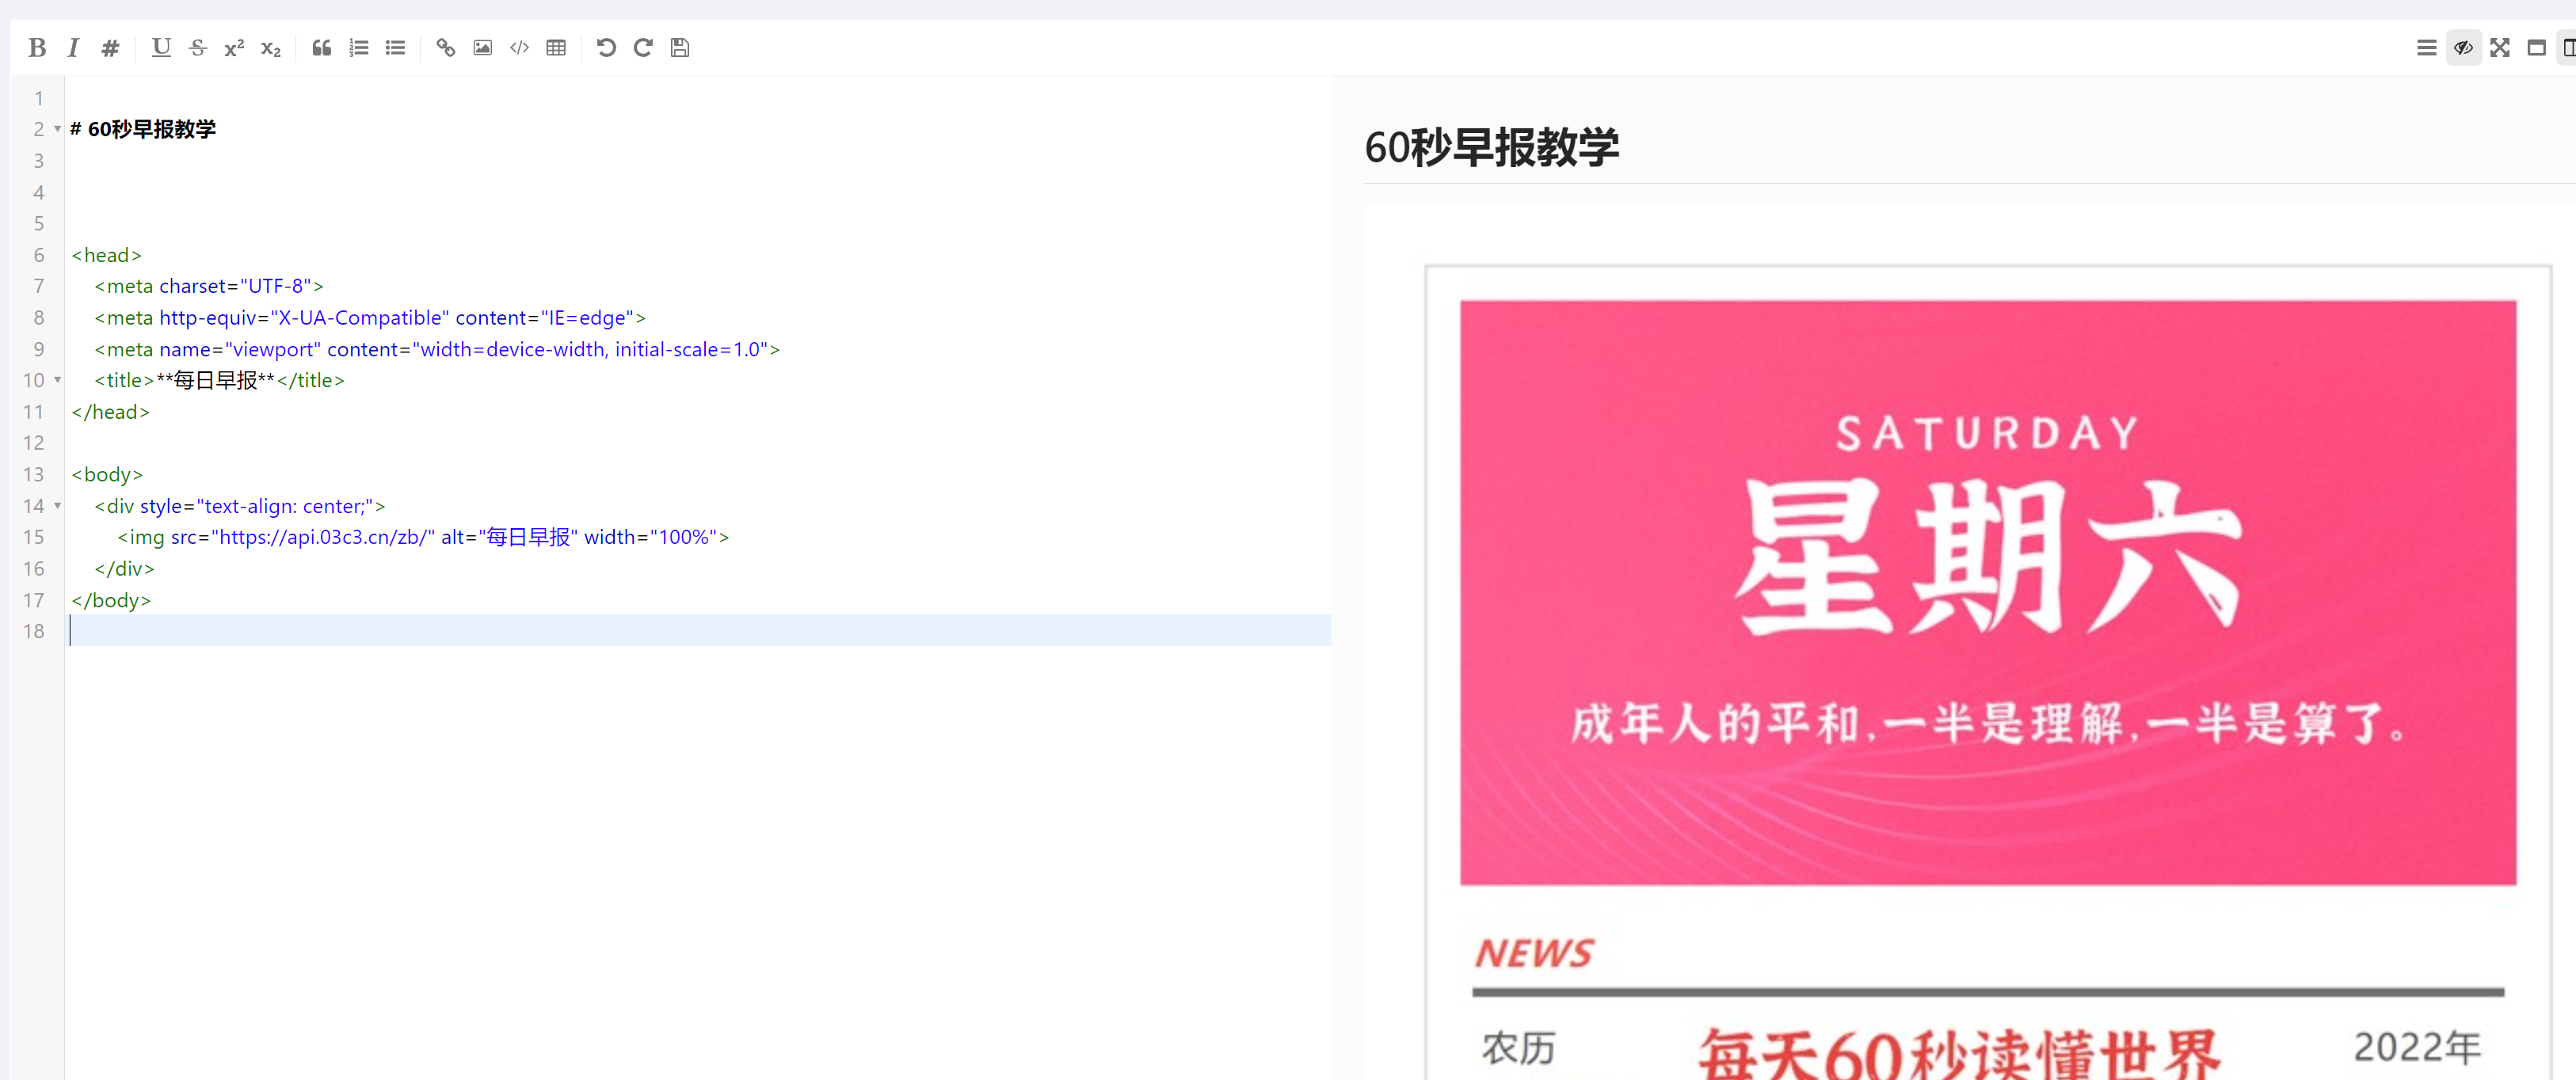Click the '</body>' closing tag
Image resolution: width=2576 pixels, height=1080 pixels.
[111, 600]
